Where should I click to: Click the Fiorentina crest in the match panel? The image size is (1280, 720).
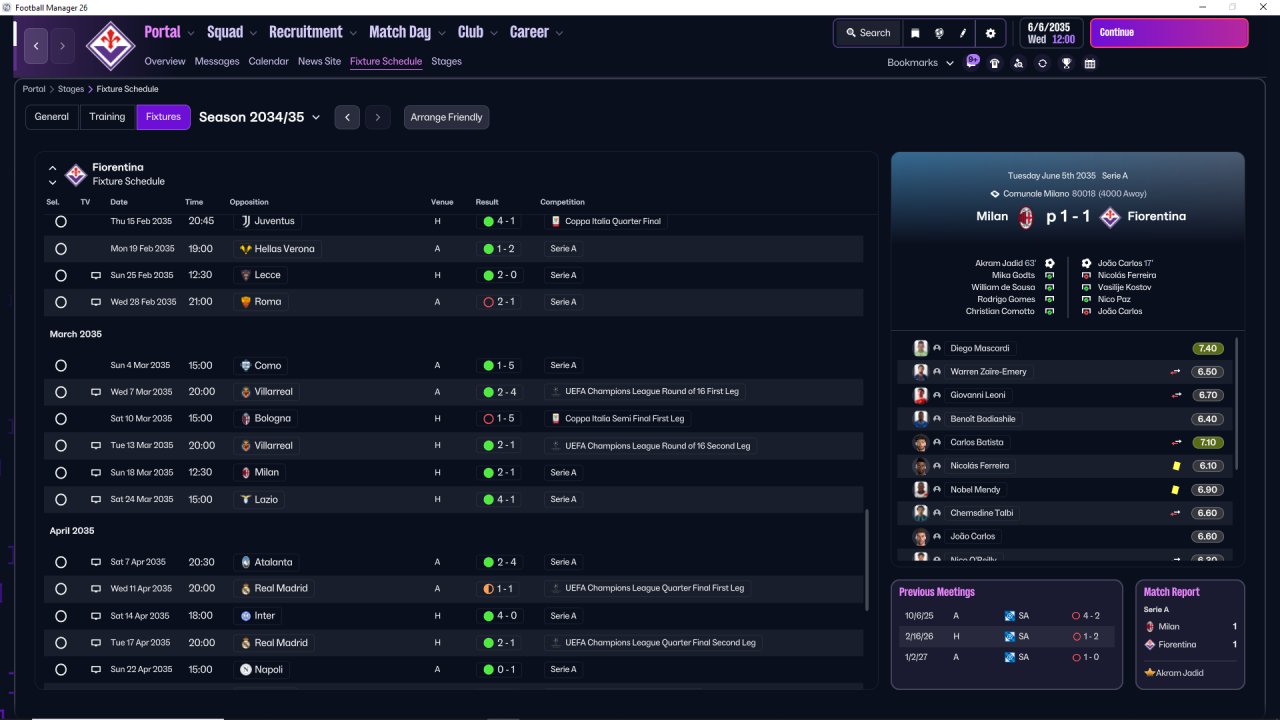click(1109, 216)
